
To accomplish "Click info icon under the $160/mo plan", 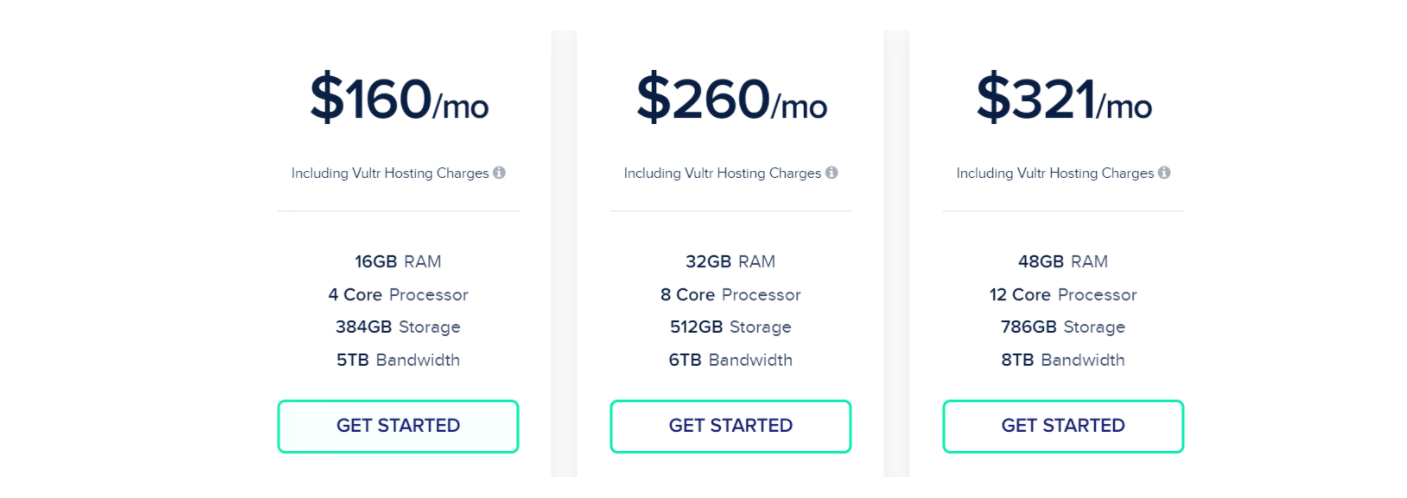I will [499, 173].
